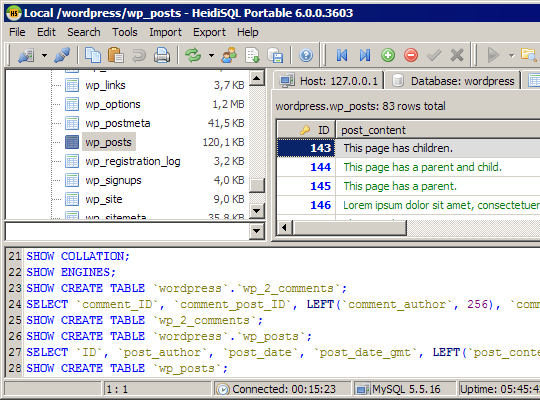
Task: Open the Edit menu
Action: [46, 32]
